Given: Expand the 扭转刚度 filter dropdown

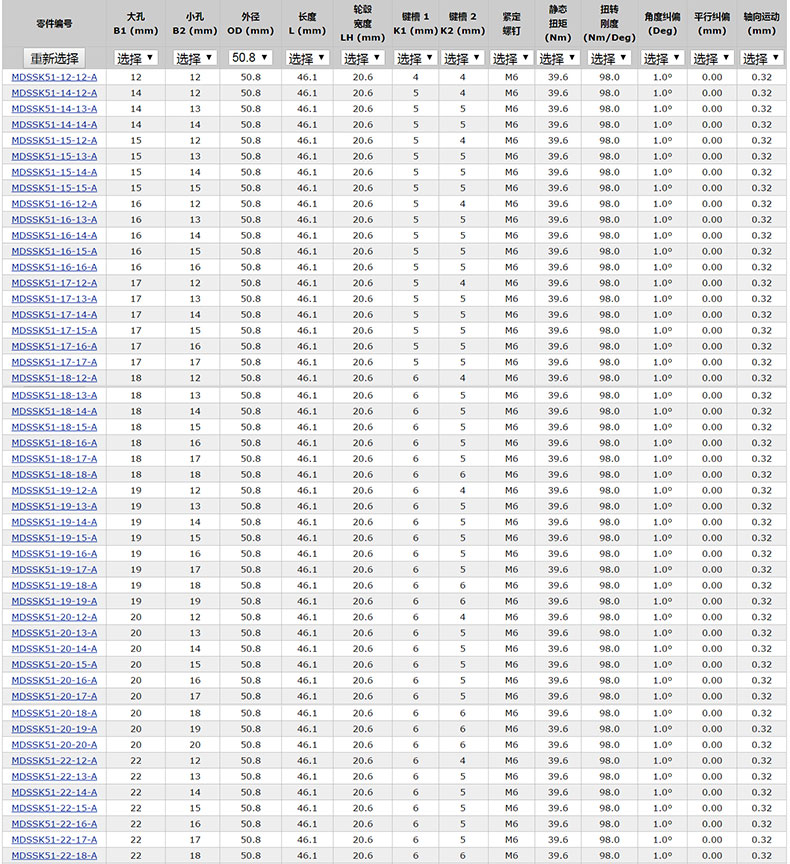Looking at the screenshot, I should click(608, 59).
